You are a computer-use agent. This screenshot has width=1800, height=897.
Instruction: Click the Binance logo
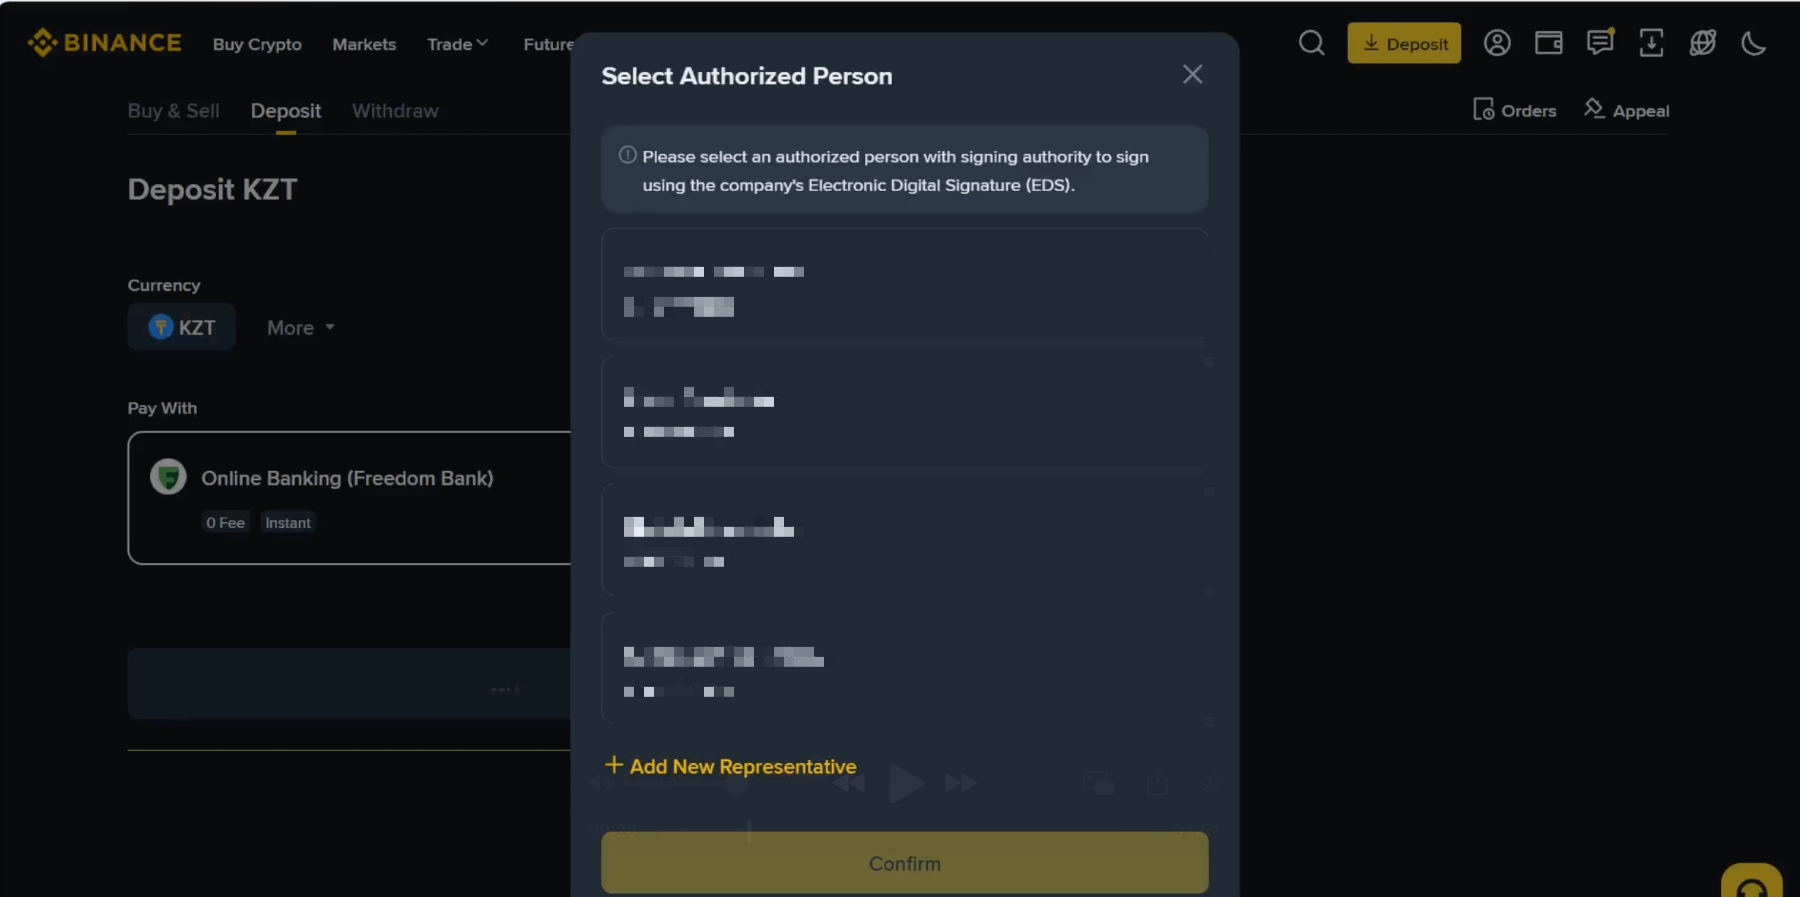click(x=105, y=43)
